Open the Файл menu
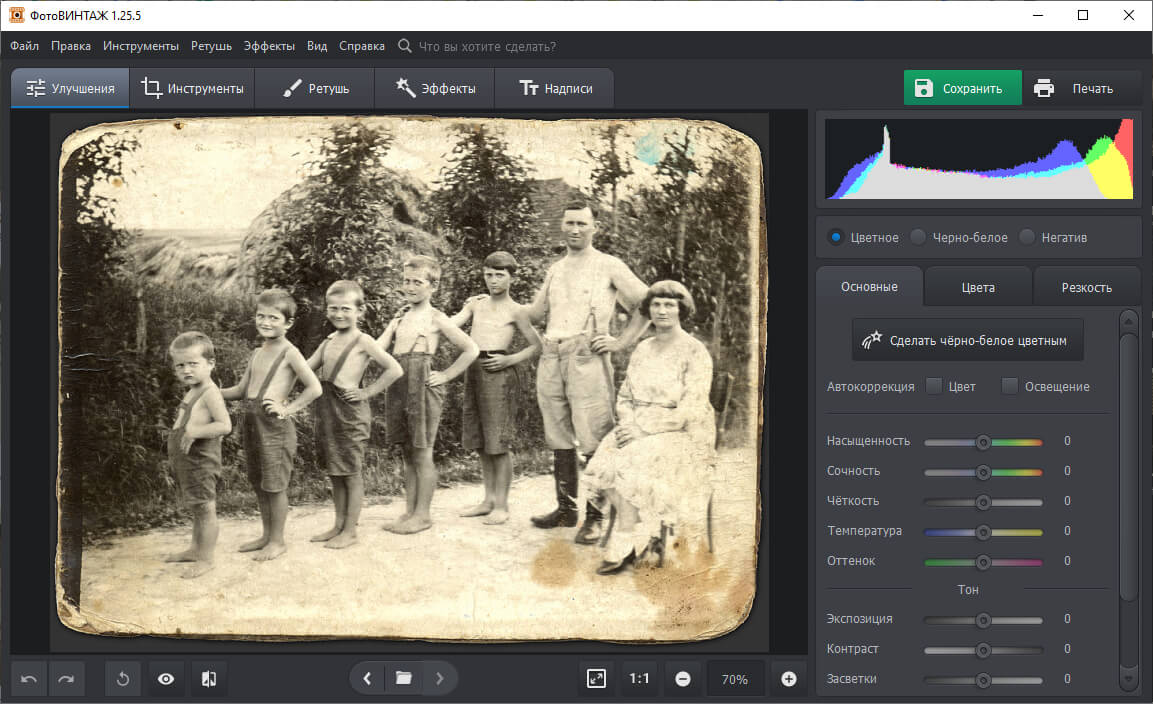1153x704 pixels. pos(23,45)
